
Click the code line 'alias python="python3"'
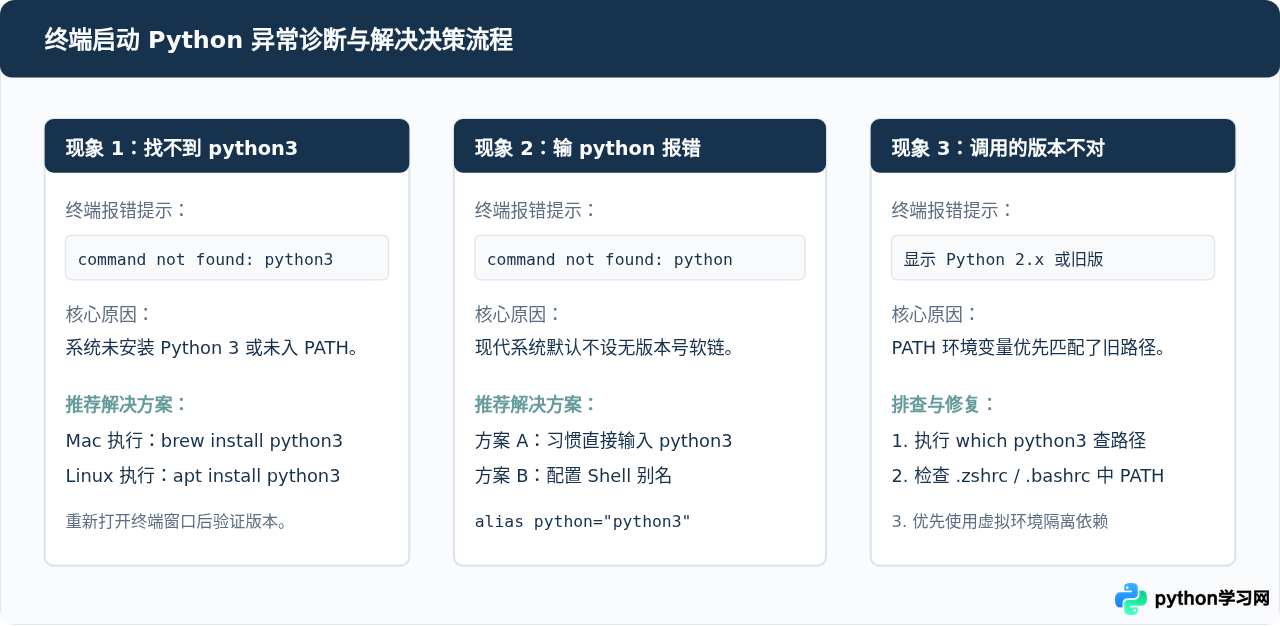pos(583,521)
